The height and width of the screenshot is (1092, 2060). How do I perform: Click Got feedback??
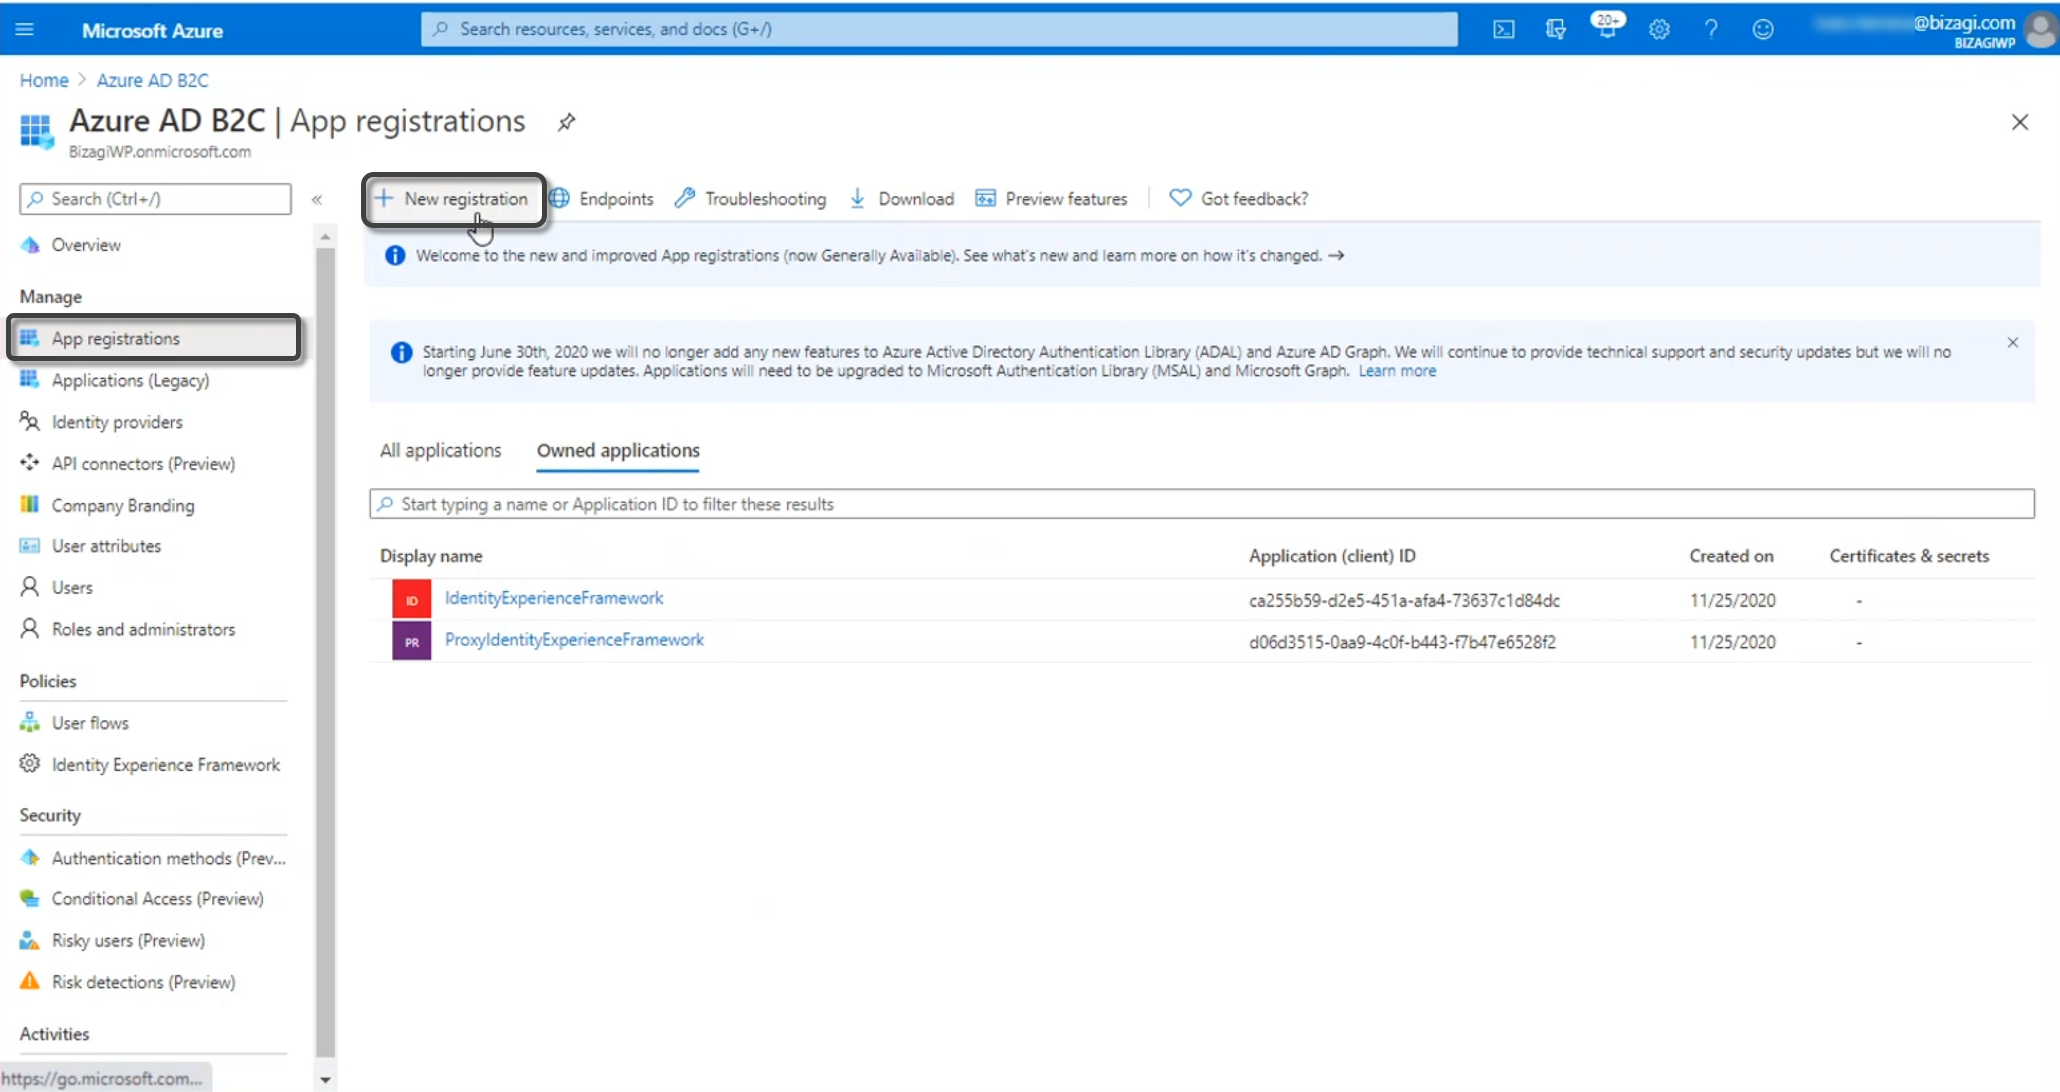1239,199
